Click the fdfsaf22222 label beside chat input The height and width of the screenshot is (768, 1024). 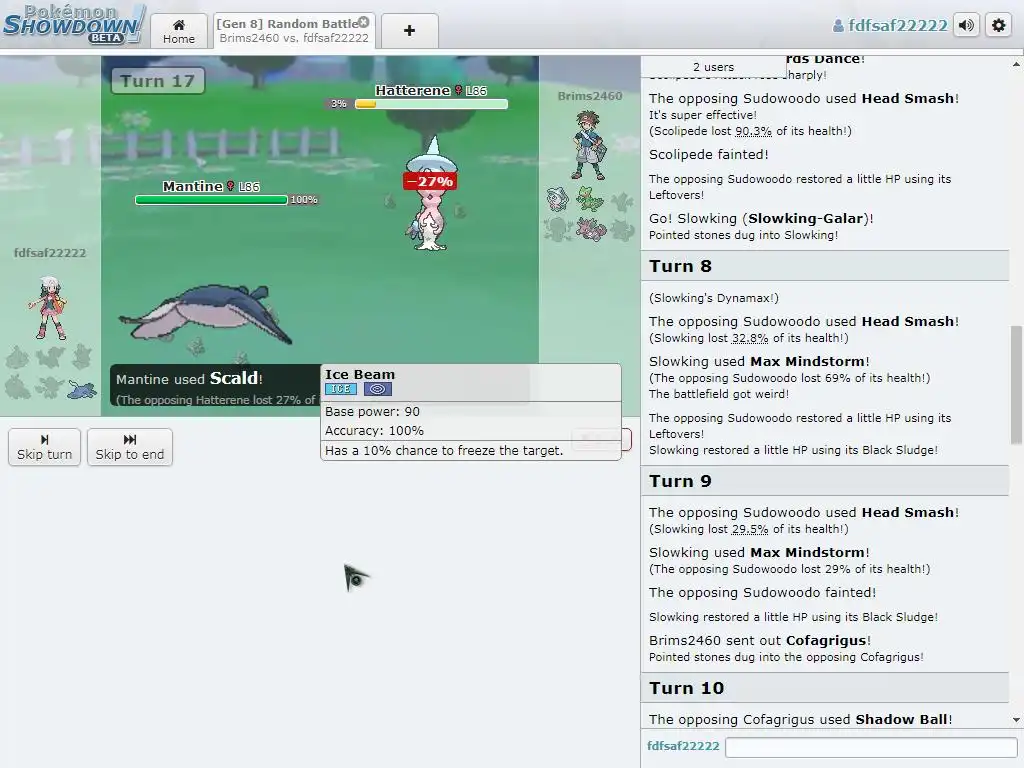(x=683, y=746)
